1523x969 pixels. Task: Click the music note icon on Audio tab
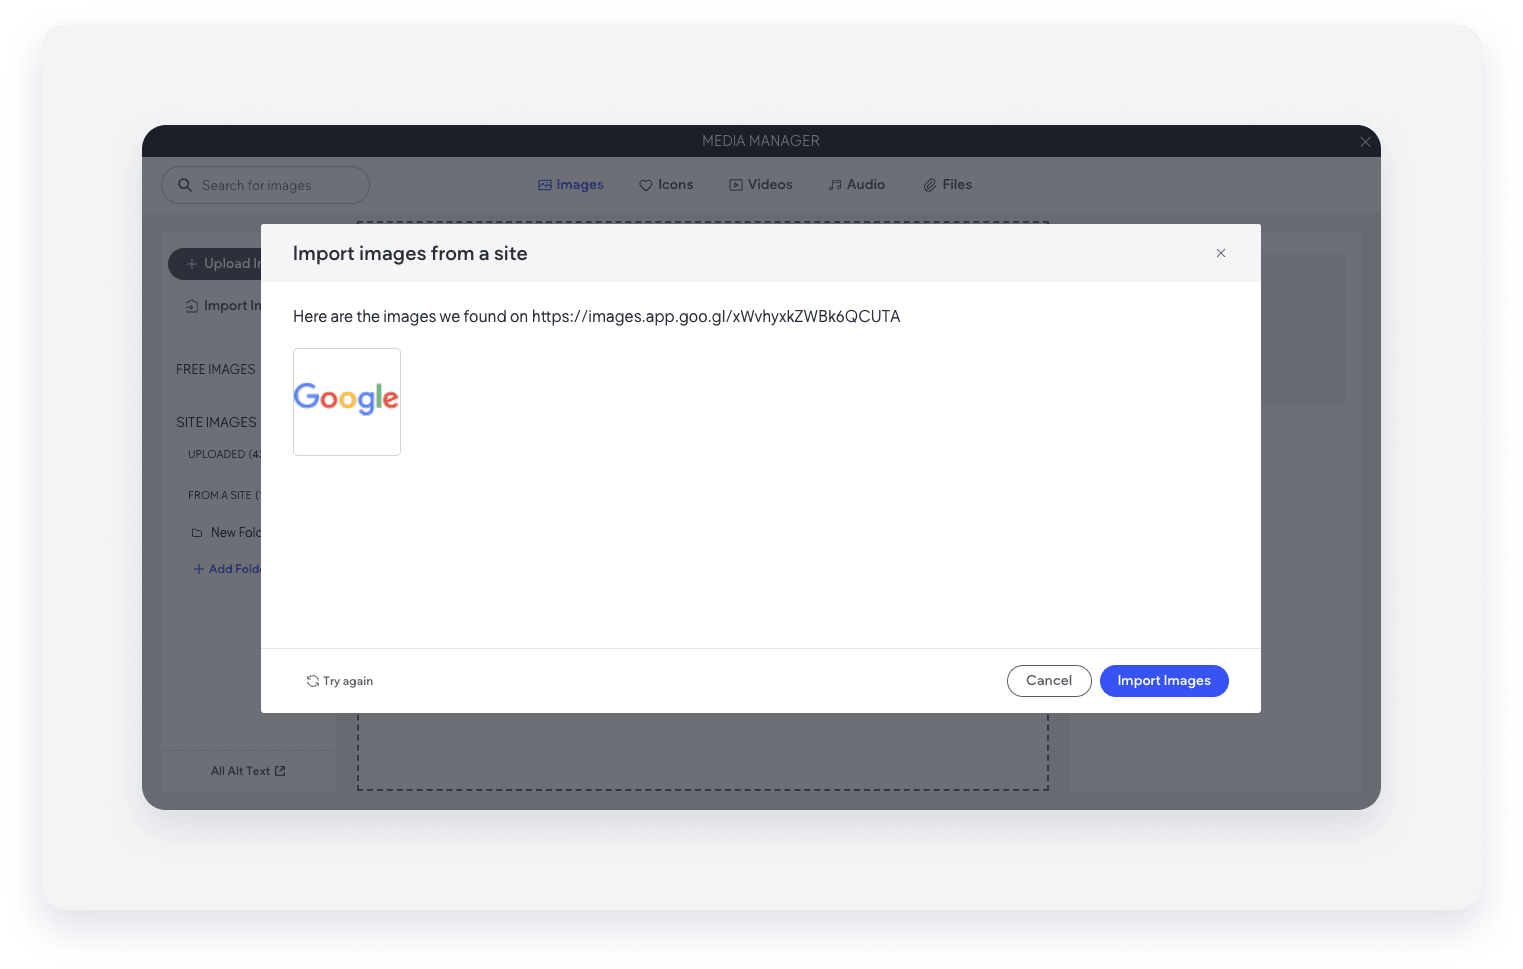click(x=835, y=185)
